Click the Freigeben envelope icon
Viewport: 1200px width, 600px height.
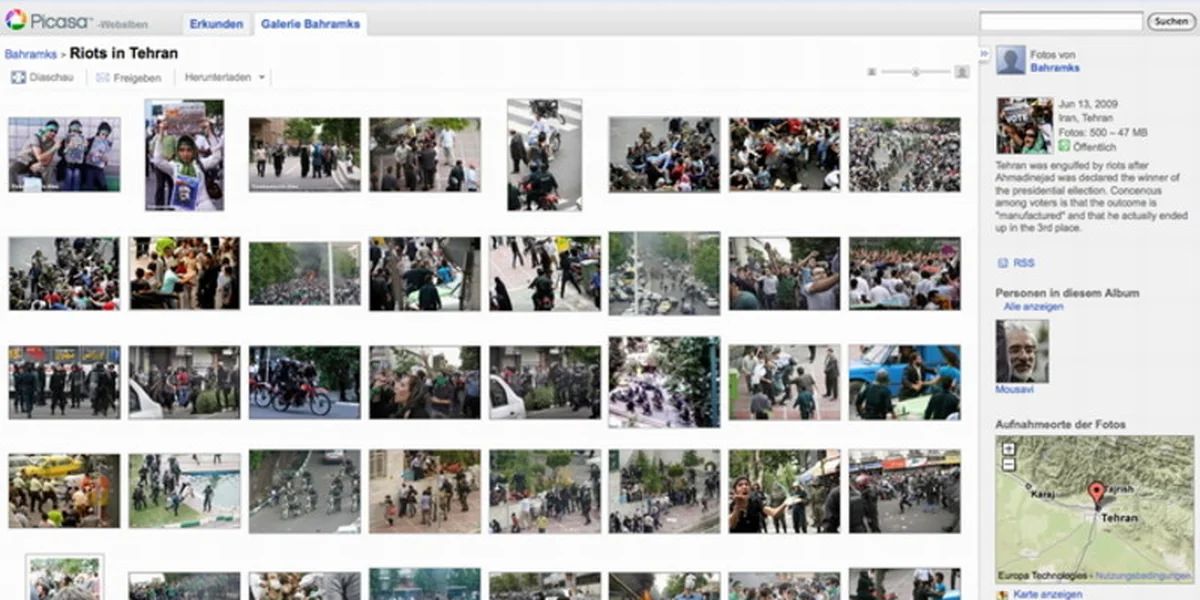tap(103, 77)
